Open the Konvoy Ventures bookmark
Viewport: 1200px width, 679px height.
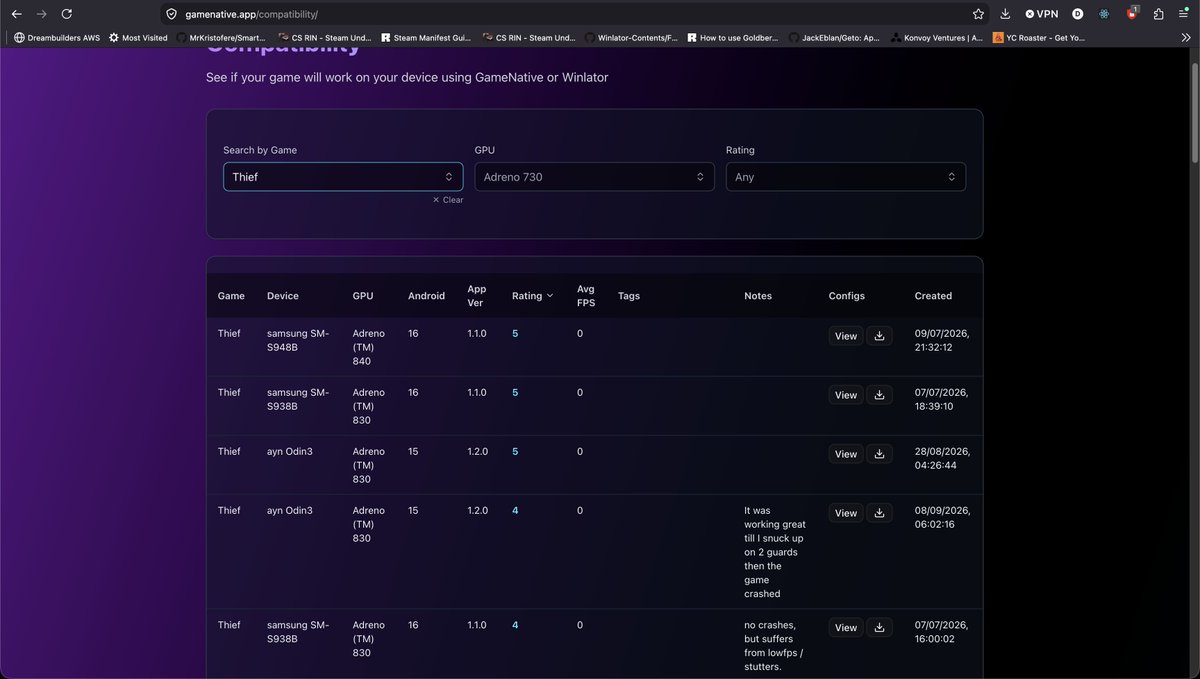point(937,38)
